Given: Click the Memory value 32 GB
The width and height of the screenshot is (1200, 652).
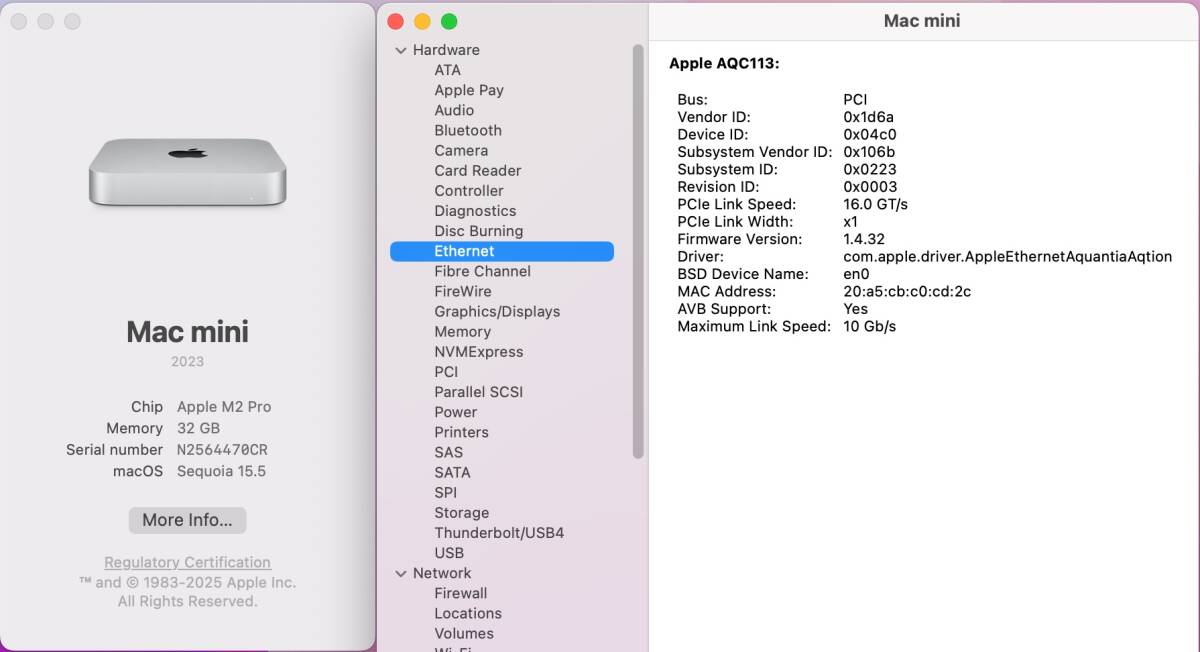Looking at the screenshot, I should click(x=198, y=428).
